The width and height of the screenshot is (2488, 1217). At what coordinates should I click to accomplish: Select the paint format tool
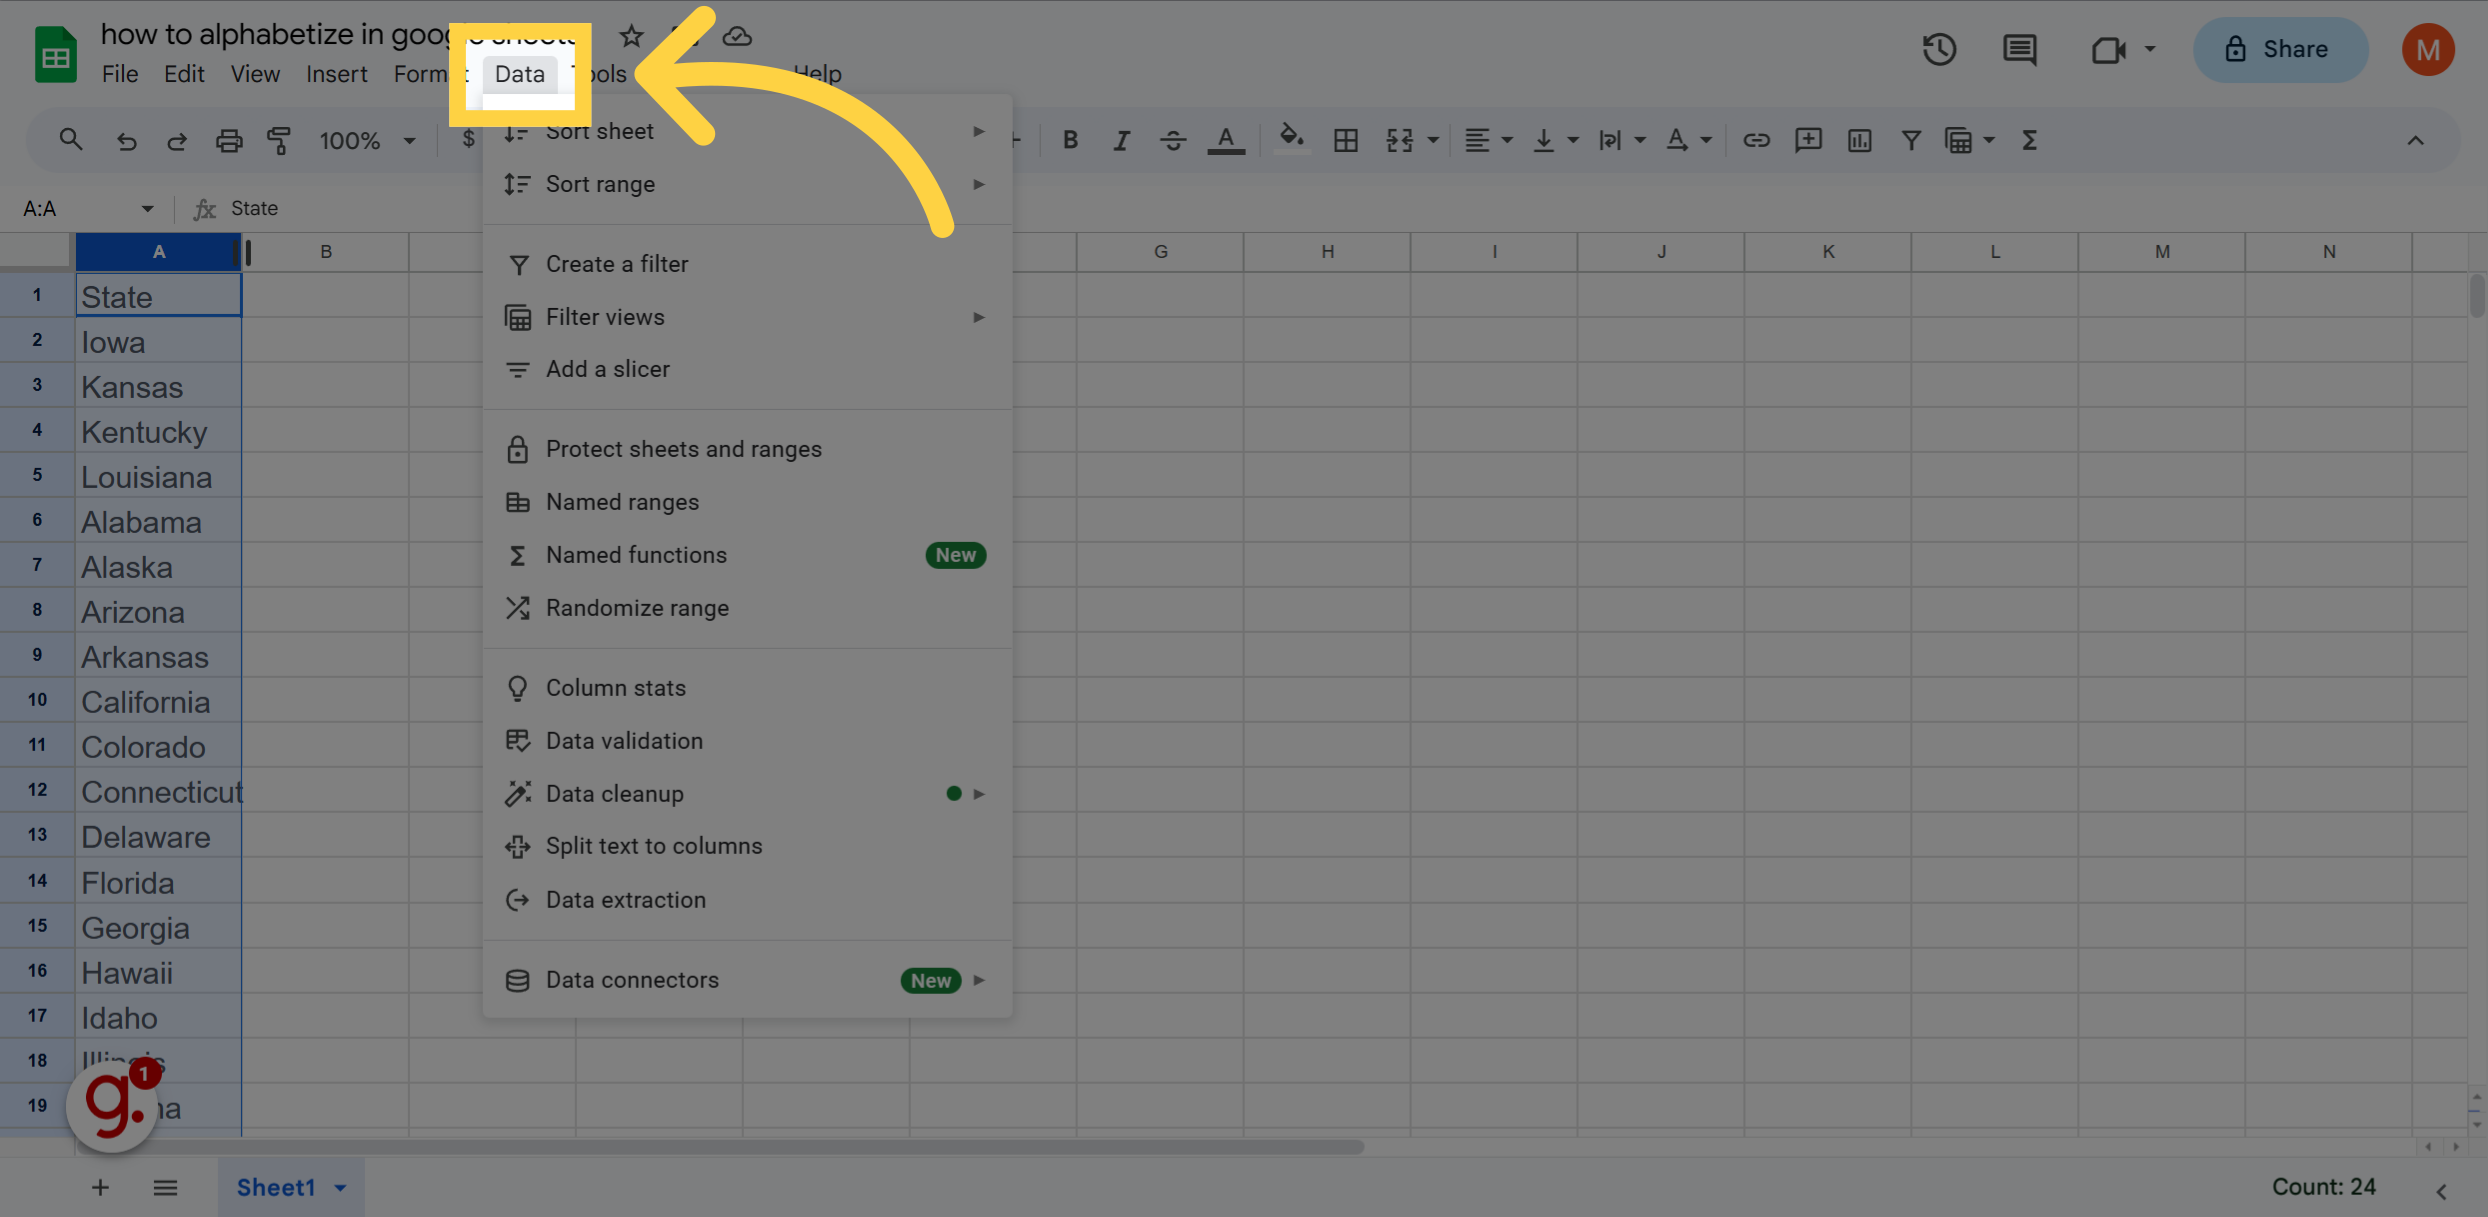coord(280,141)
